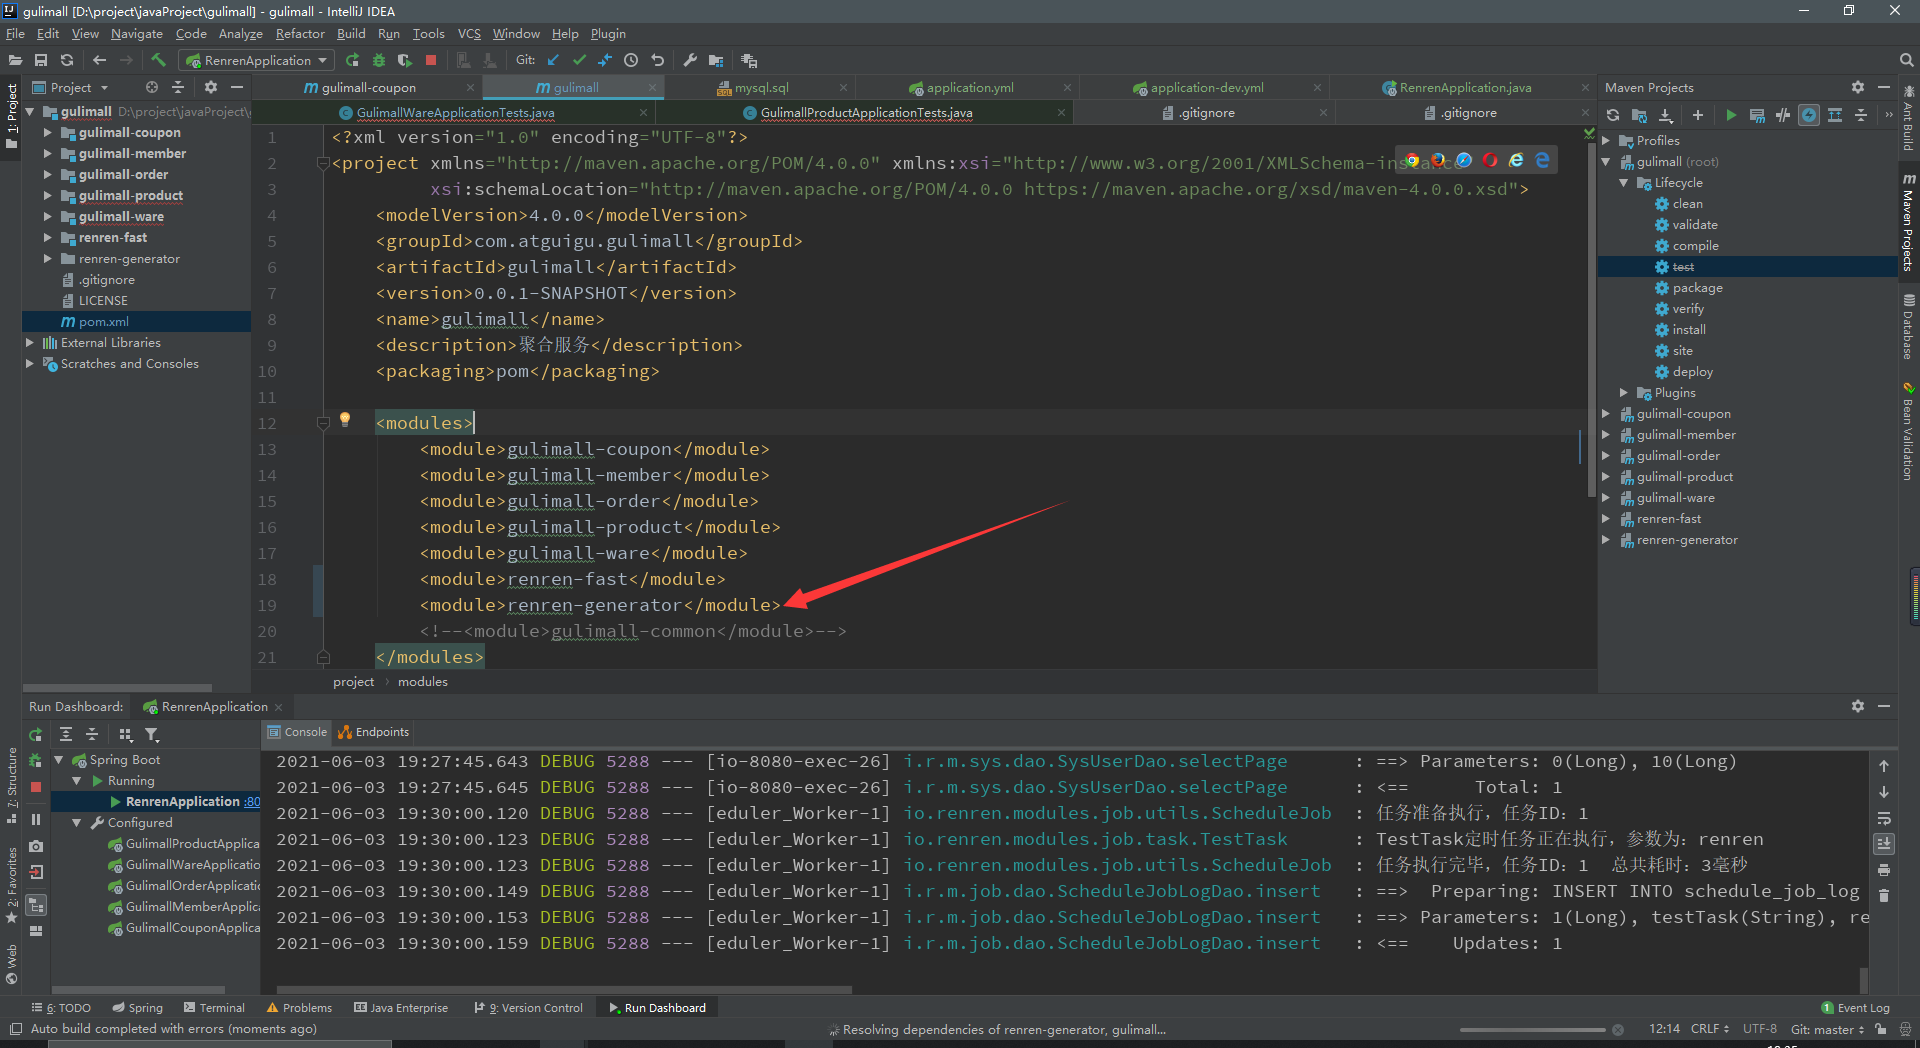Expand Plugins node in Maven panel
Viewport: 1920px width, 1048px height.
[x=1624, y=392]
